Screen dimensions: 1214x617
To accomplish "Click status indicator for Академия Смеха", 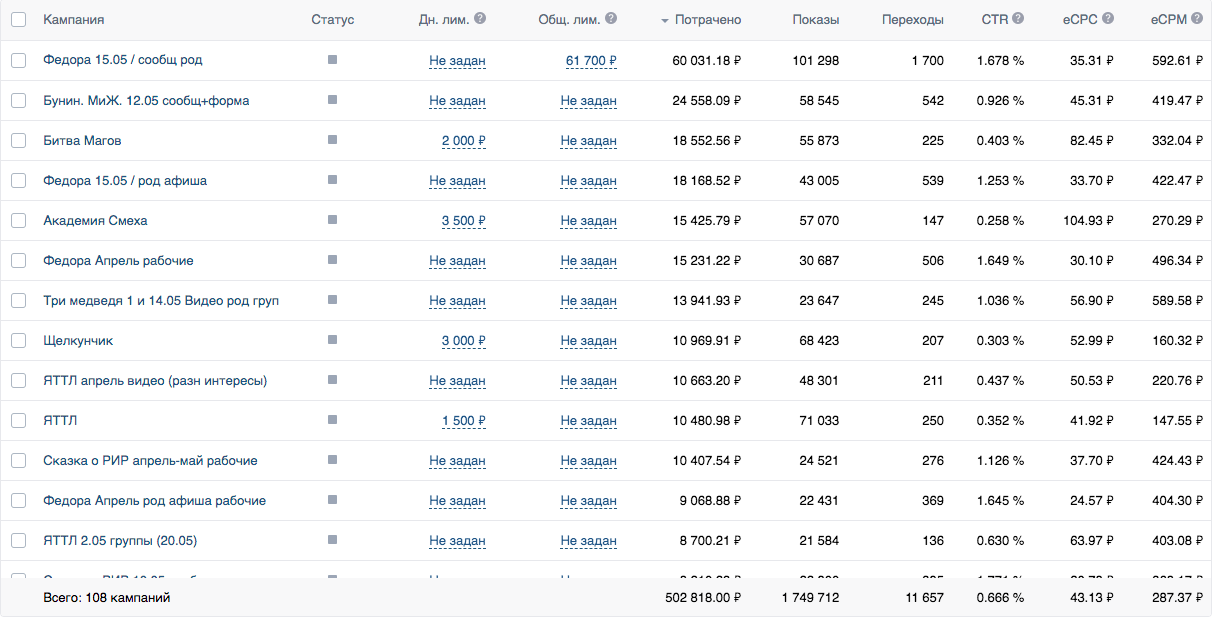I will point(332,220).
